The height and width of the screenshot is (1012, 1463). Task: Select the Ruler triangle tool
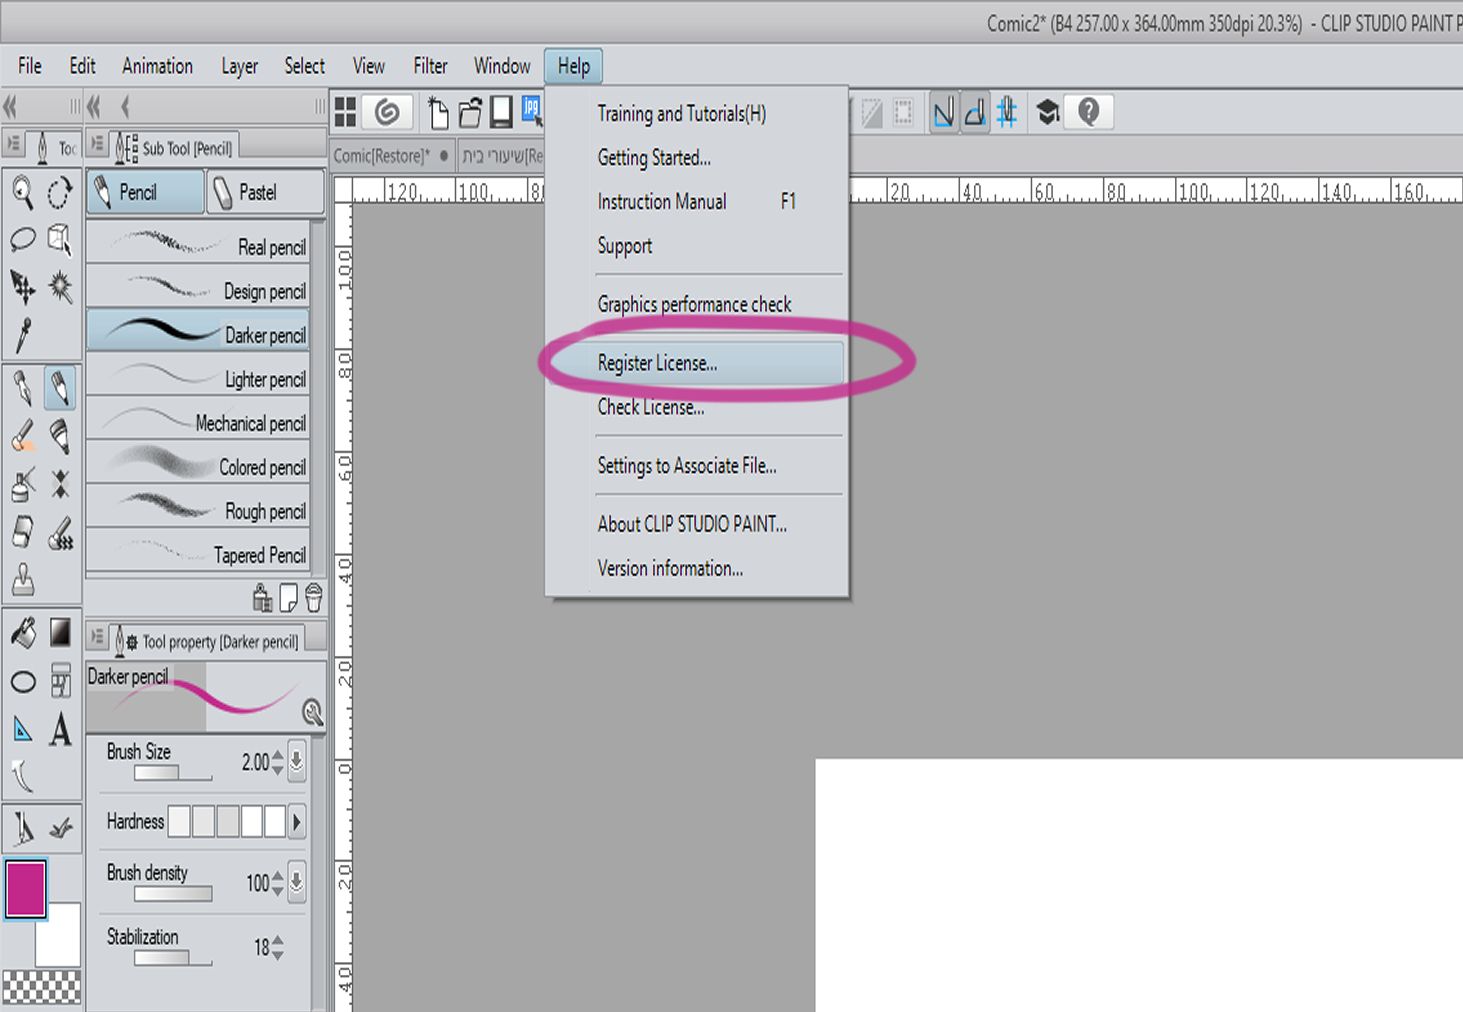point(22,729)
